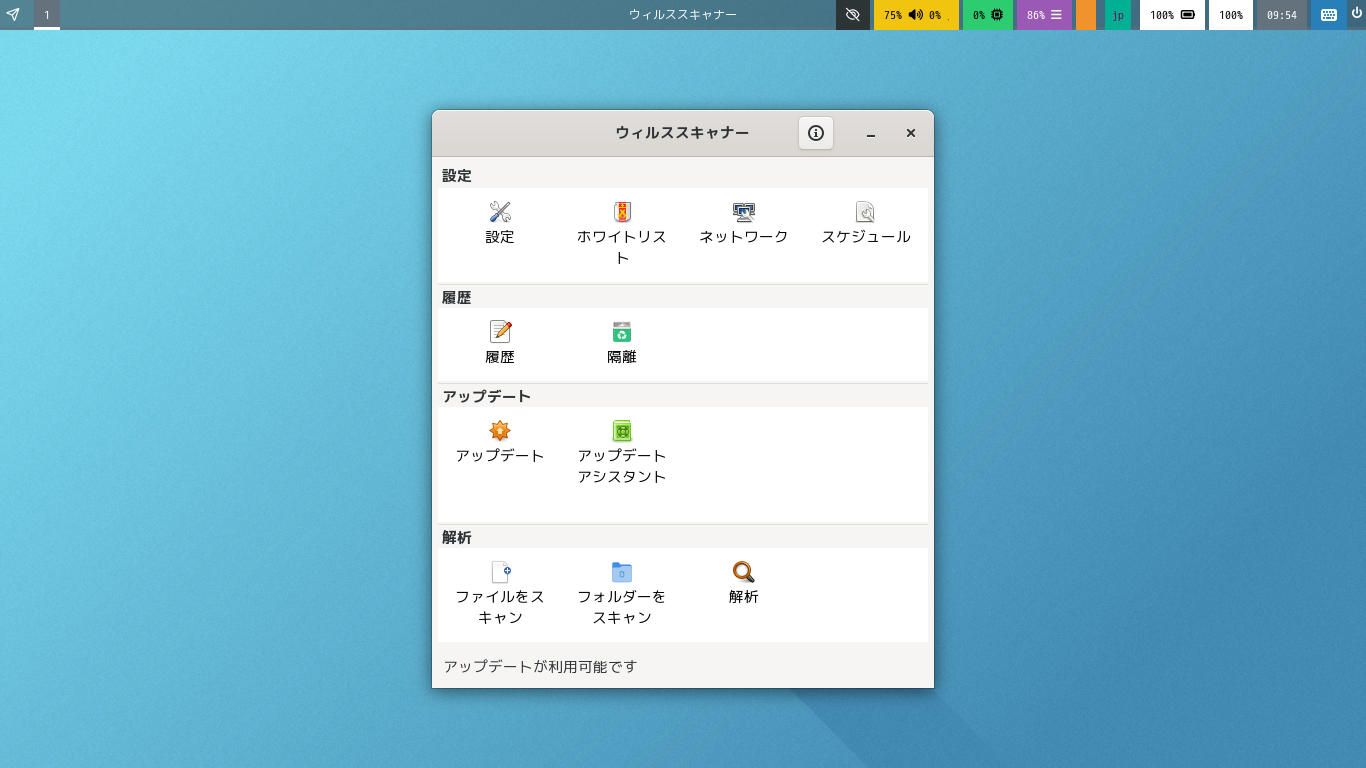Click the アップデート section heading
Screen dimensions: 1366x768
487,396
